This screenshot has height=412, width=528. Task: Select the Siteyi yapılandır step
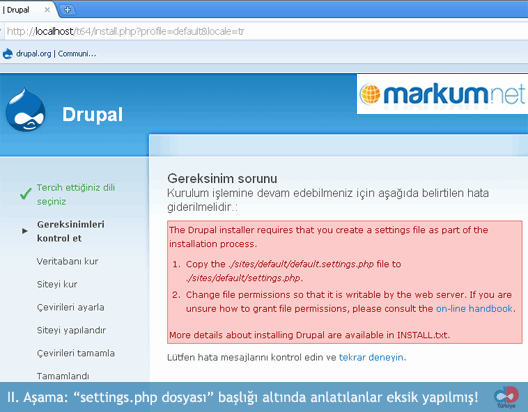71,330
